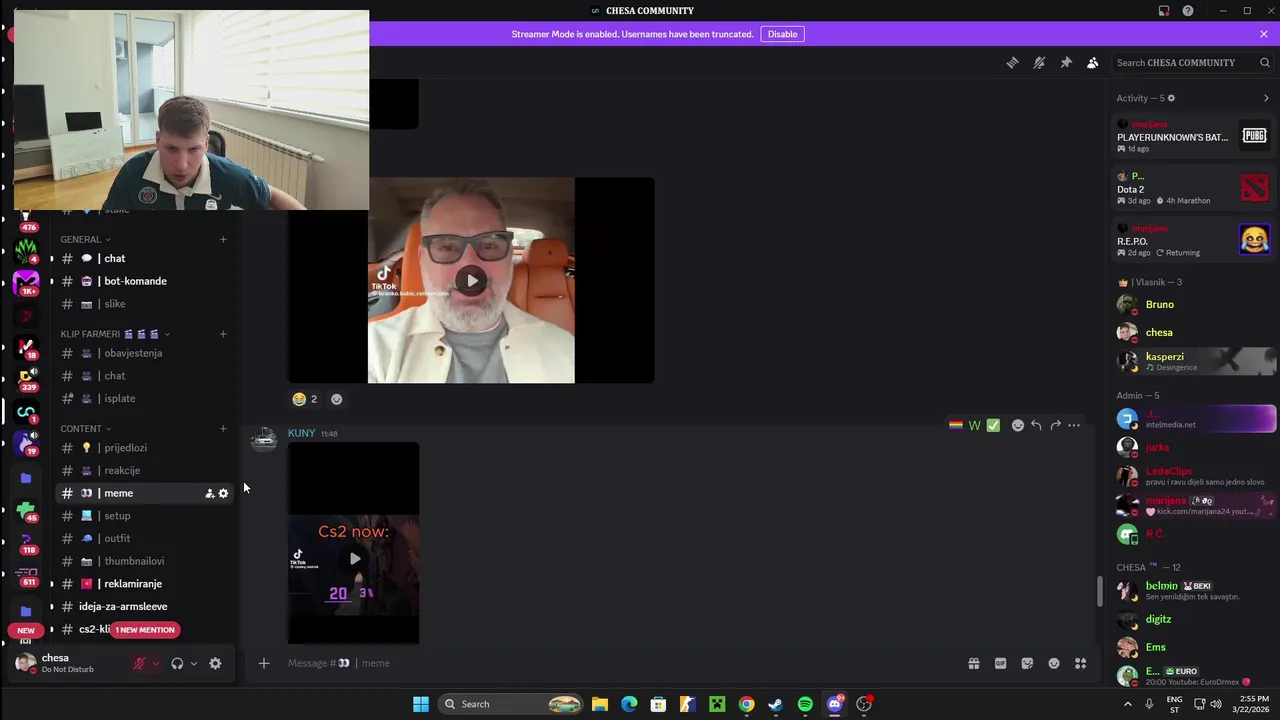Edit meme channel settings gear
The height and width of the screenshot is (720, 1280).
223,493
